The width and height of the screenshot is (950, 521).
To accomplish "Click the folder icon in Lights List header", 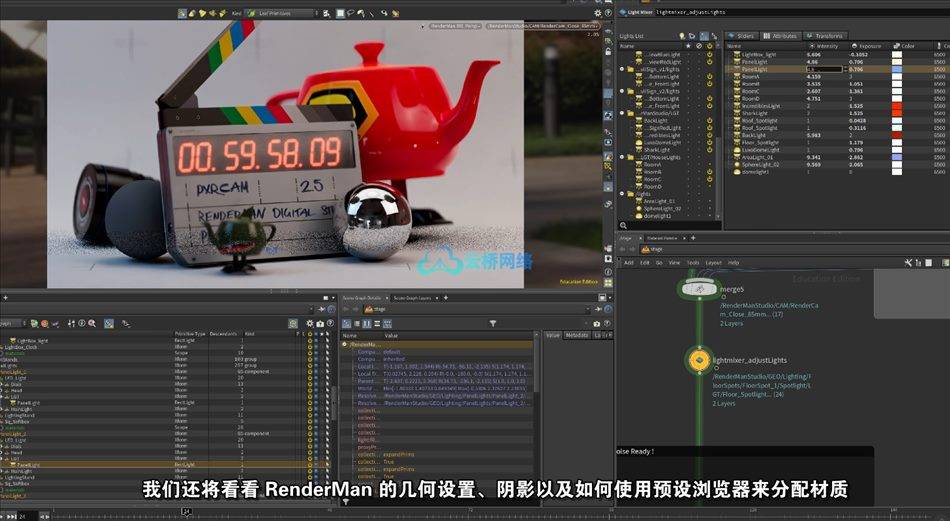I will [693, 36].
